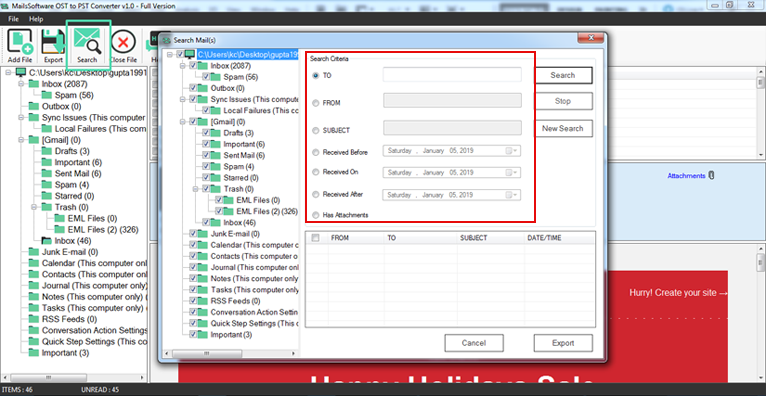Click the TO search text field
Image resolution: width=766 pixels, height=396 pixels.
pyautogui.click(x=452, y=75)
